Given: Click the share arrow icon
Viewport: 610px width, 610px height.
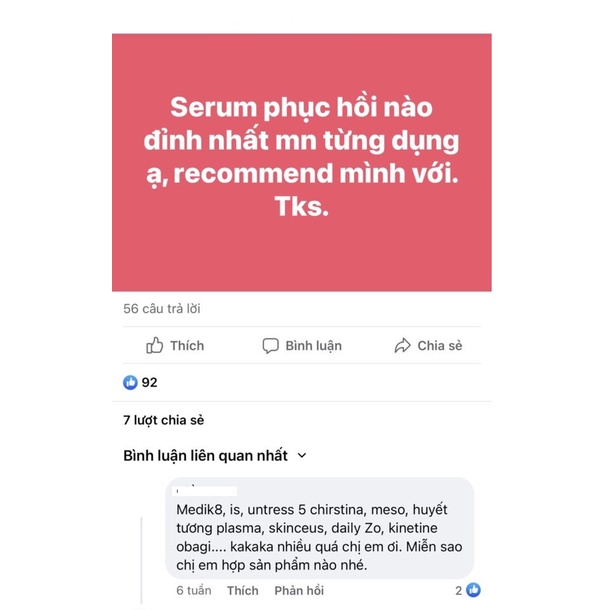Looking at the screenshot, I should click(402, 345).
